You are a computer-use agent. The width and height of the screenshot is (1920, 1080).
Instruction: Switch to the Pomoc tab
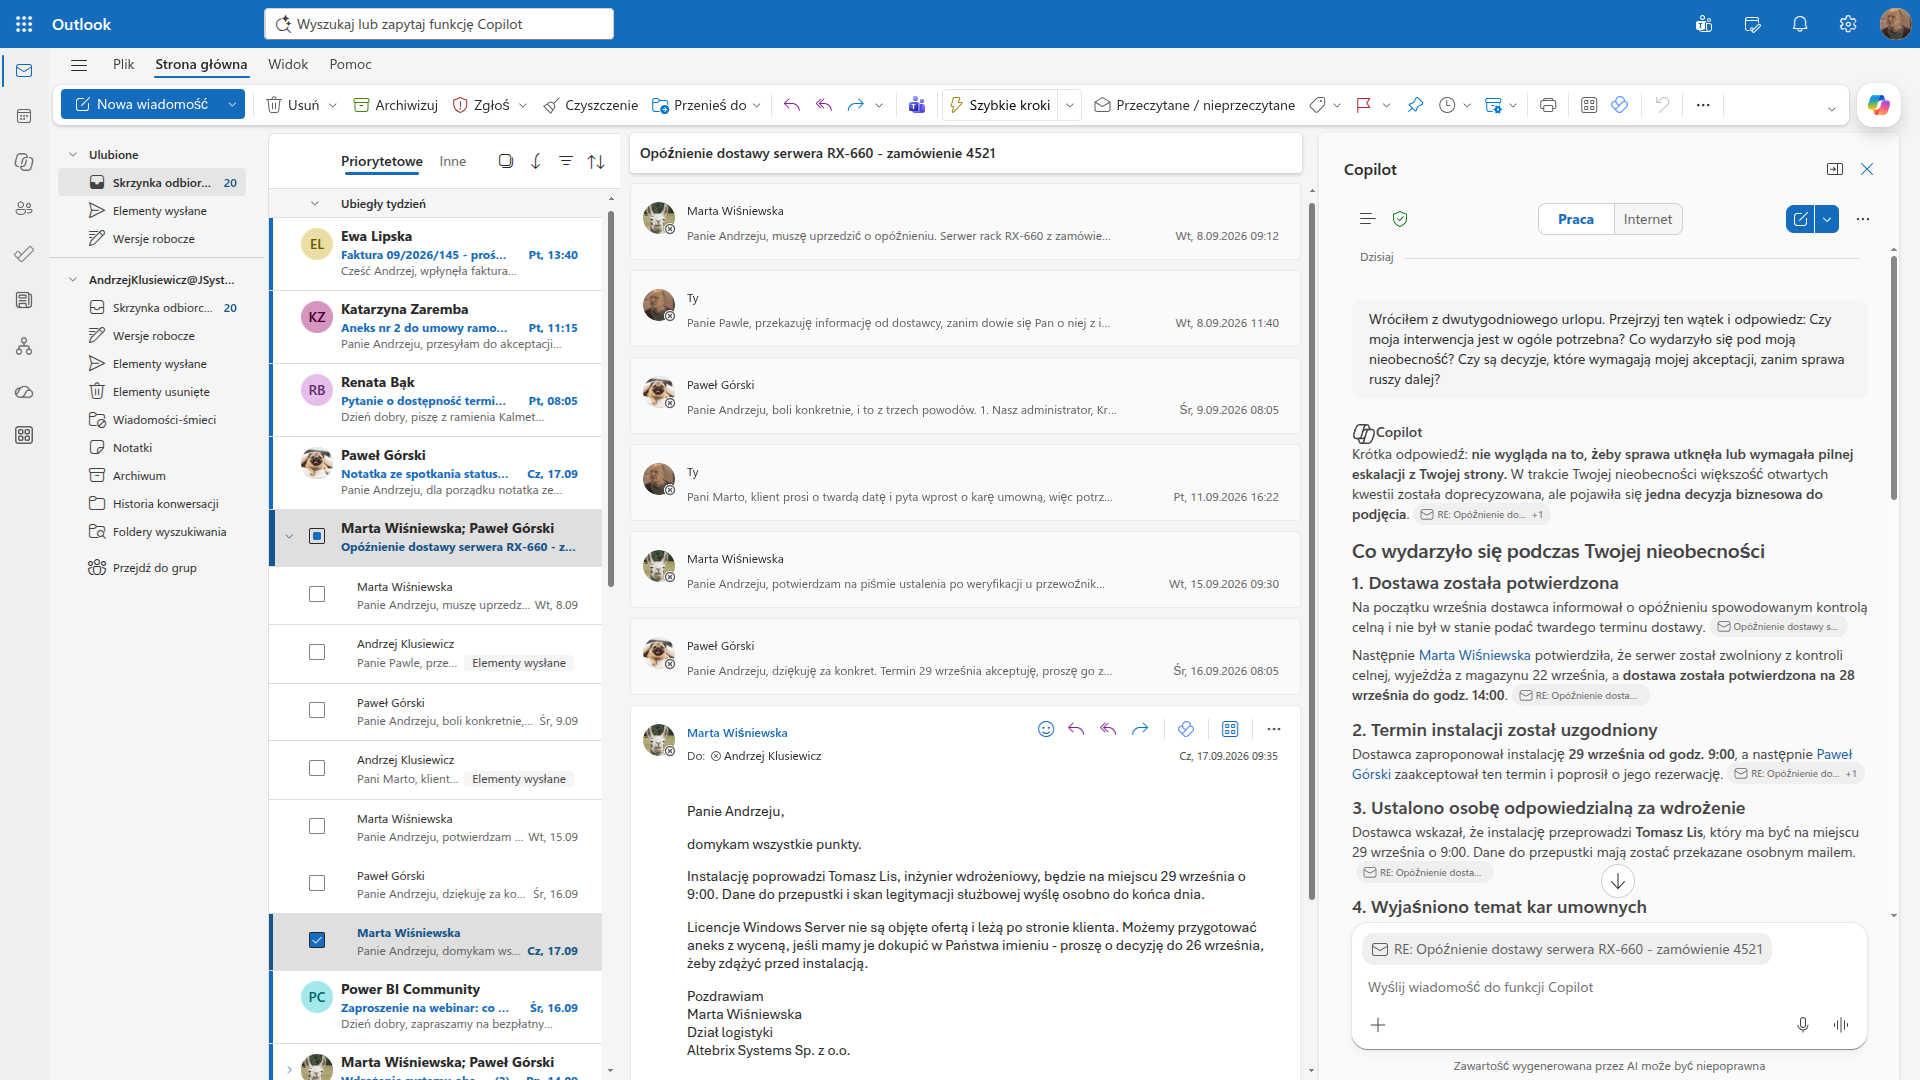click(x=350, y=64)
